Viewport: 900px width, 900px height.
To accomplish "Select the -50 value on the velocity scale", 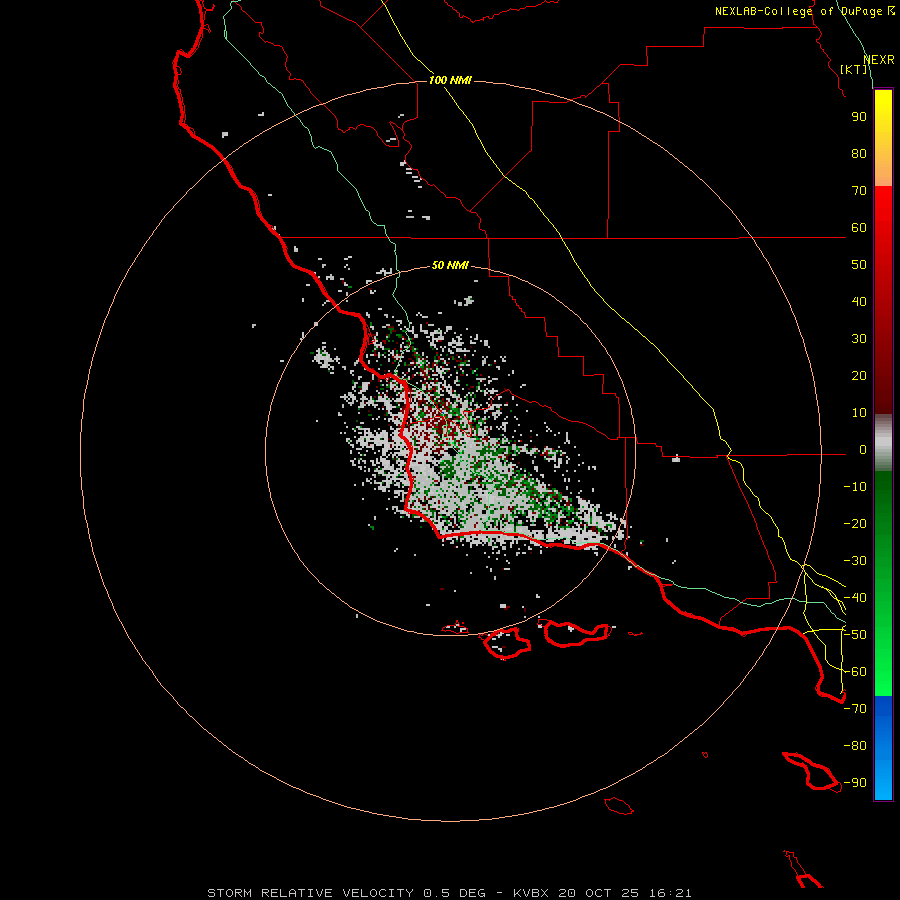I will tap(855, 635).
